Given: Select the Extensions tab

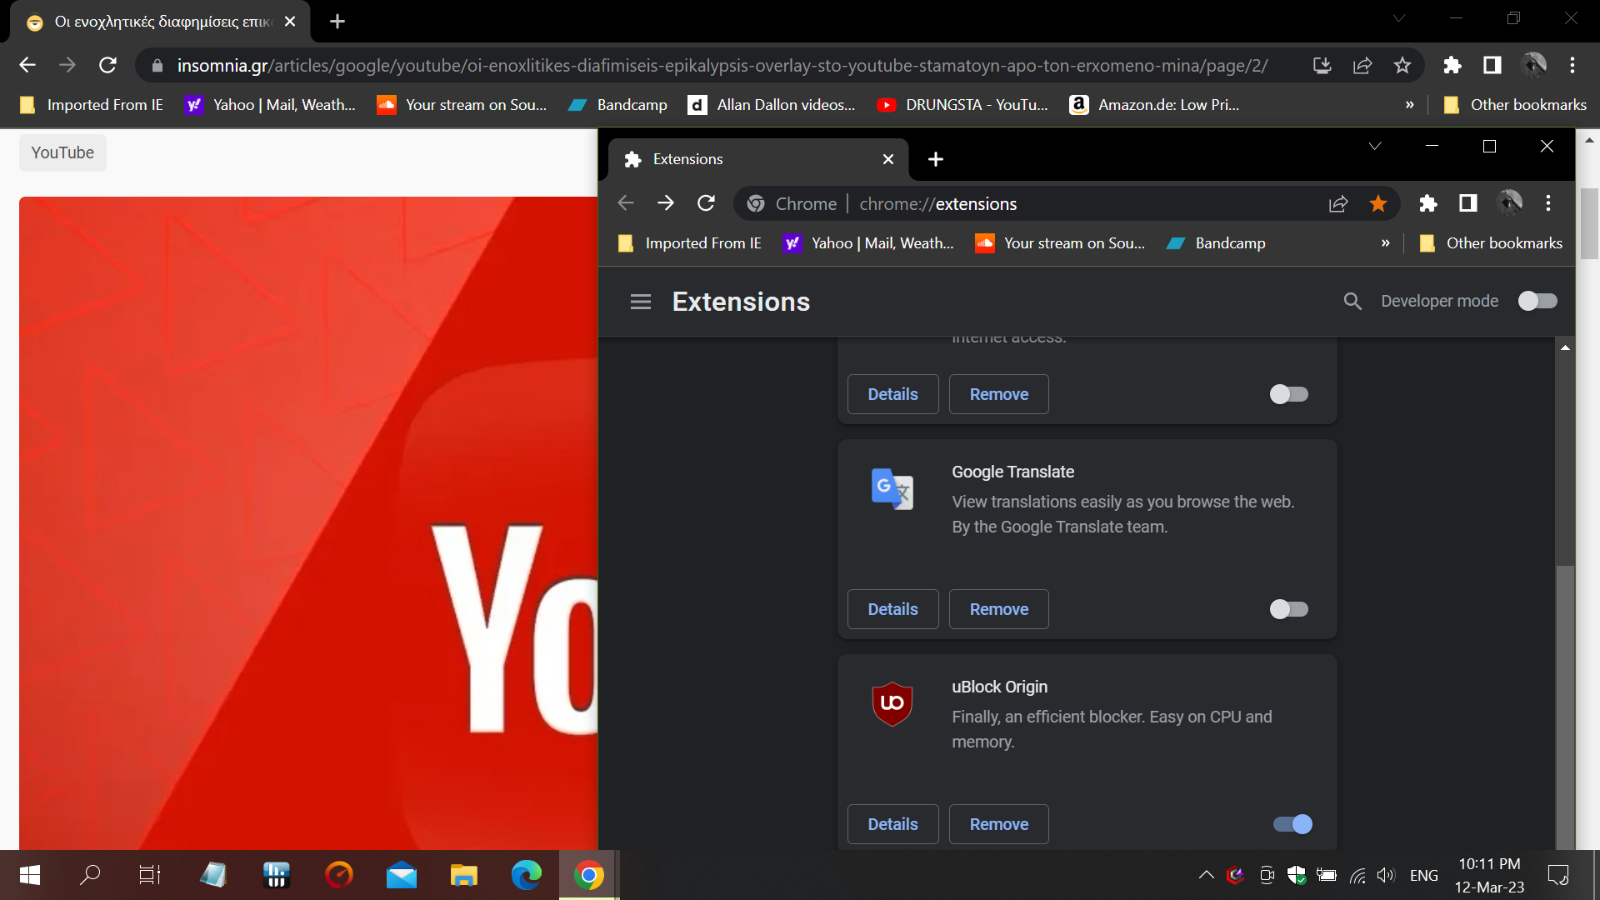Looking at the screenshot, I should (759, 159).
